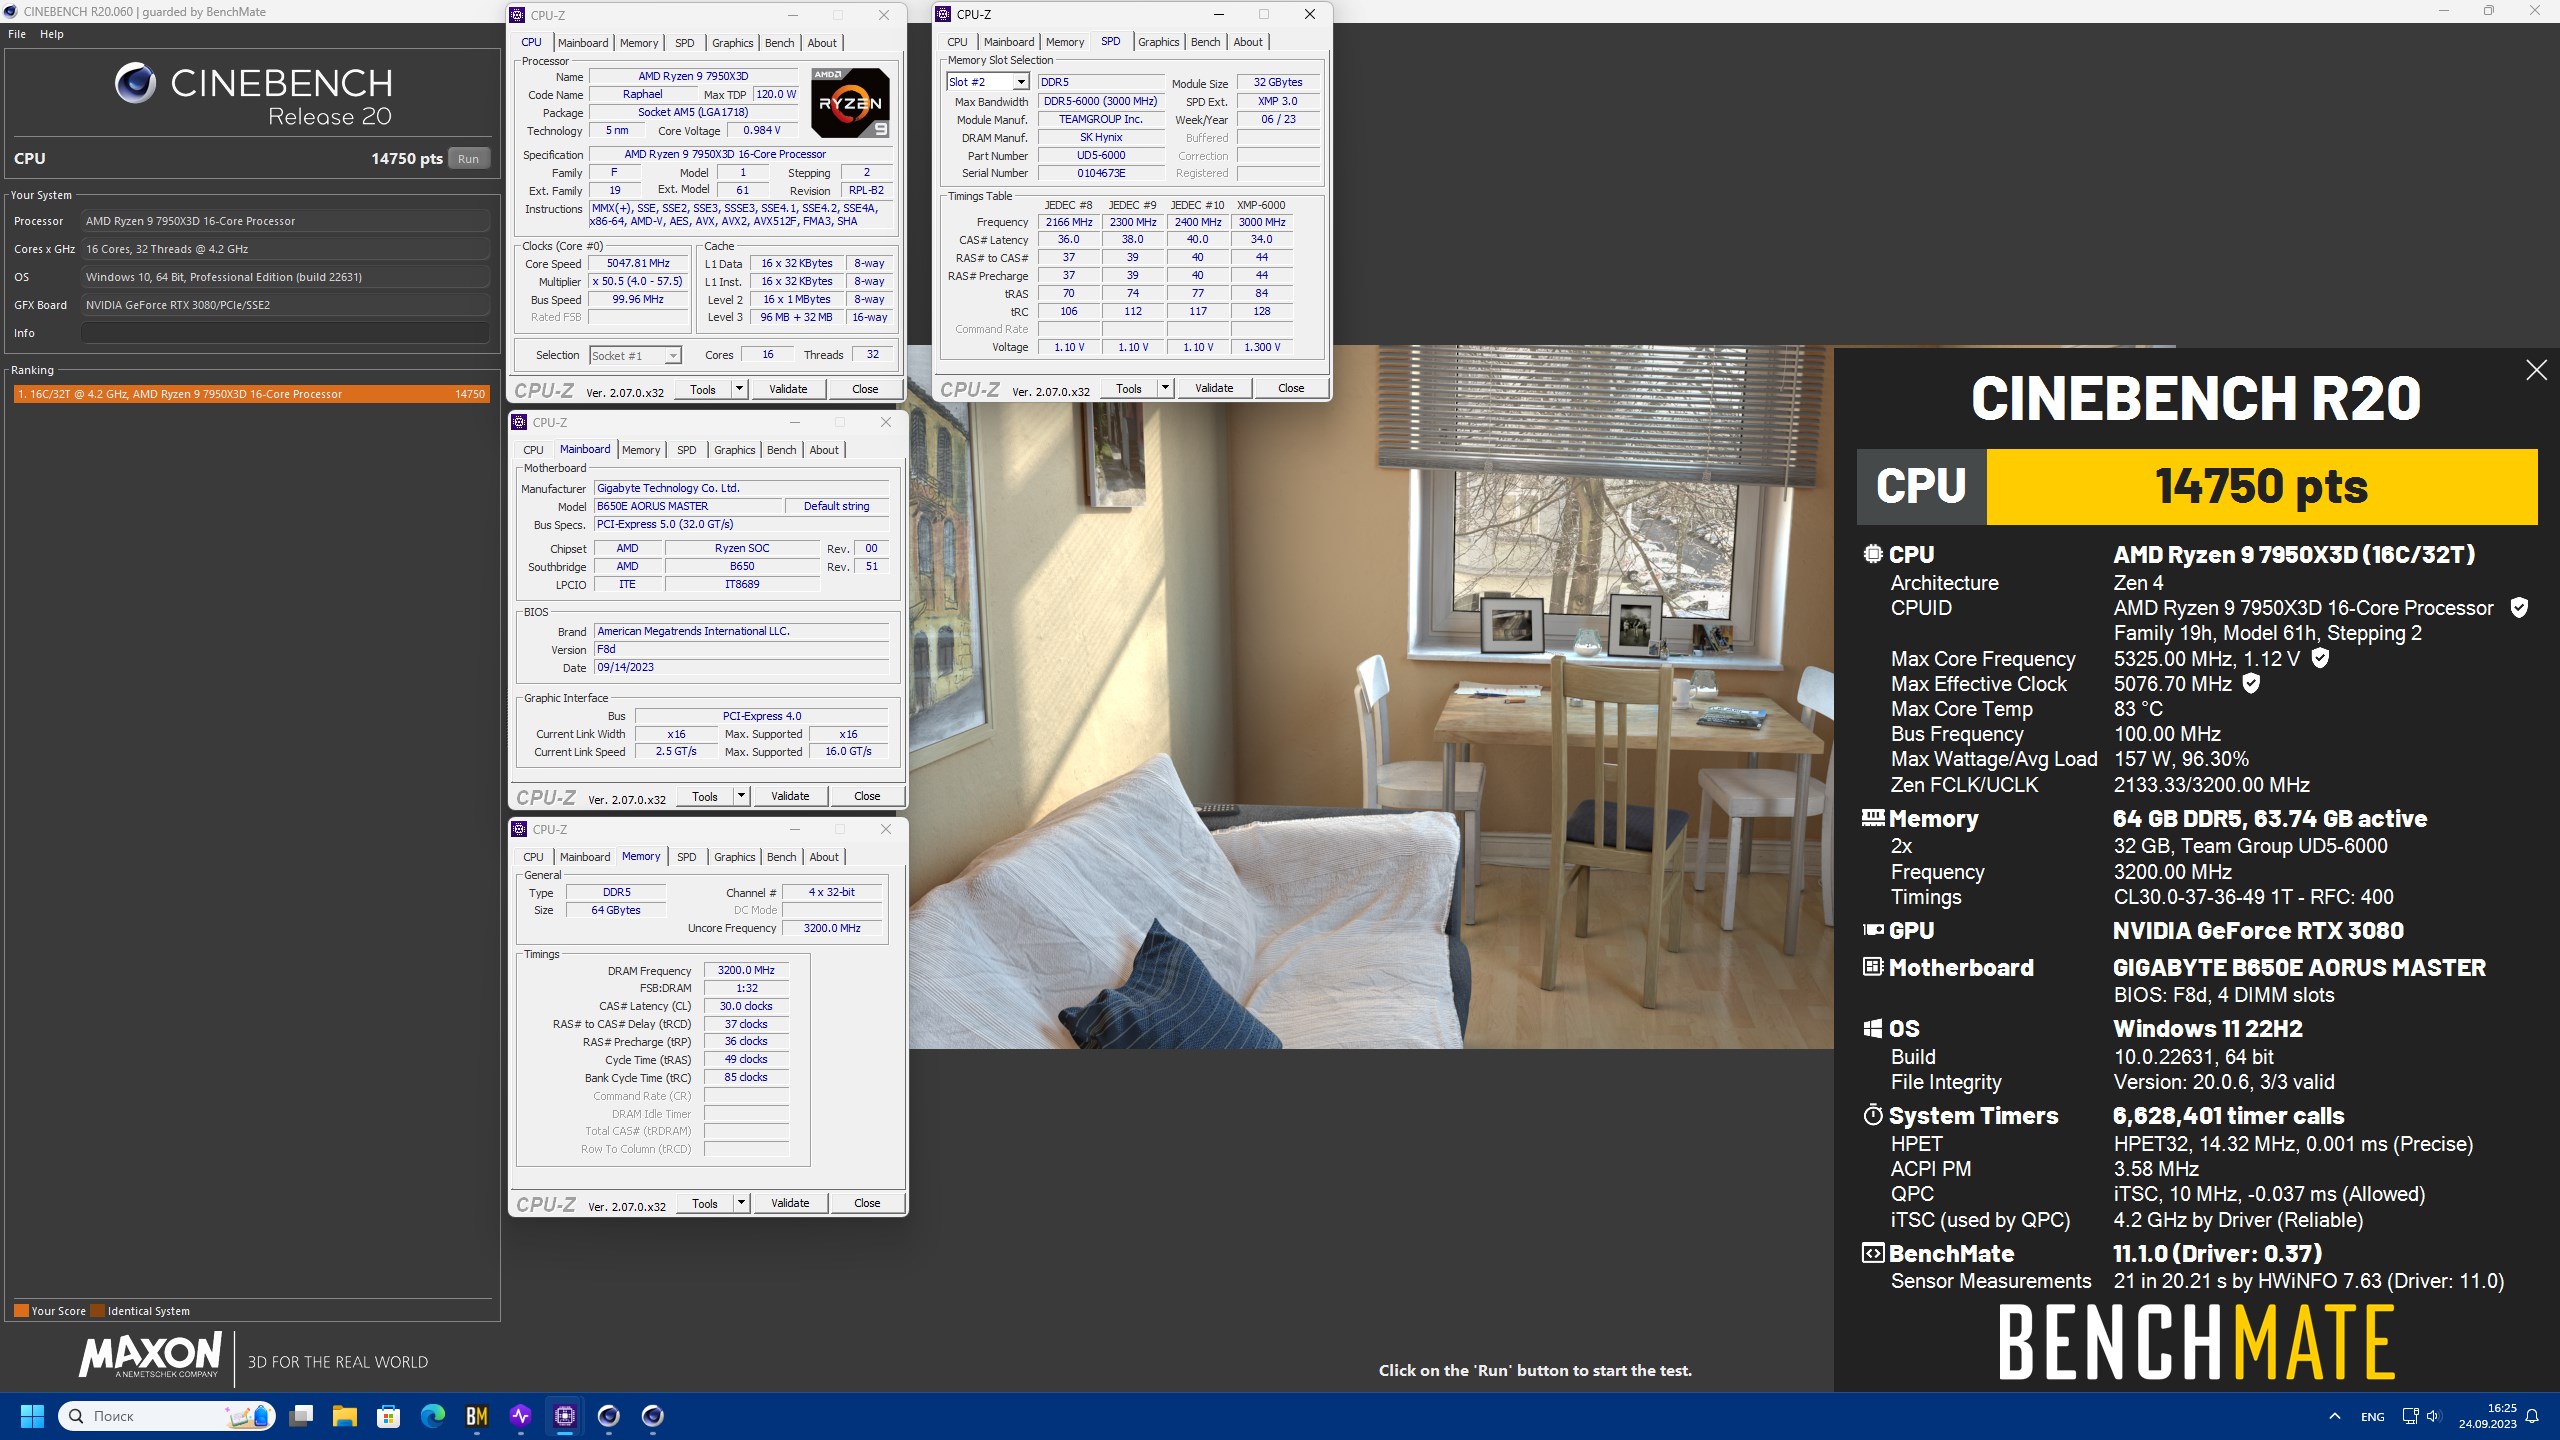Open Memory tab in CPU-Z SPD window

[x=1065, y=42]
